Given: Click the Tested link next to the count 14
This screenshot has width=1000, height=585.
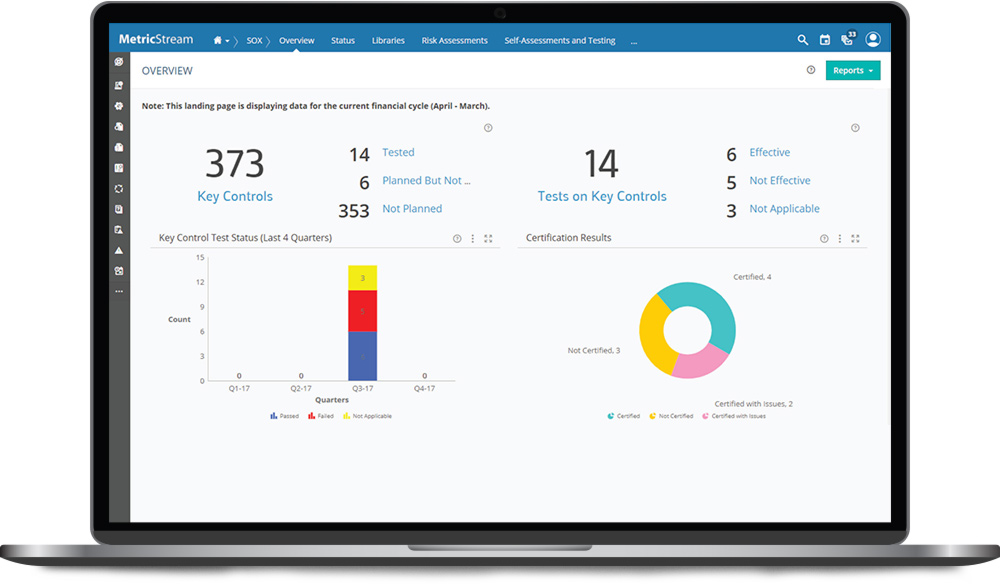Looking at the screenshot, I should click(x=398, y=152).
